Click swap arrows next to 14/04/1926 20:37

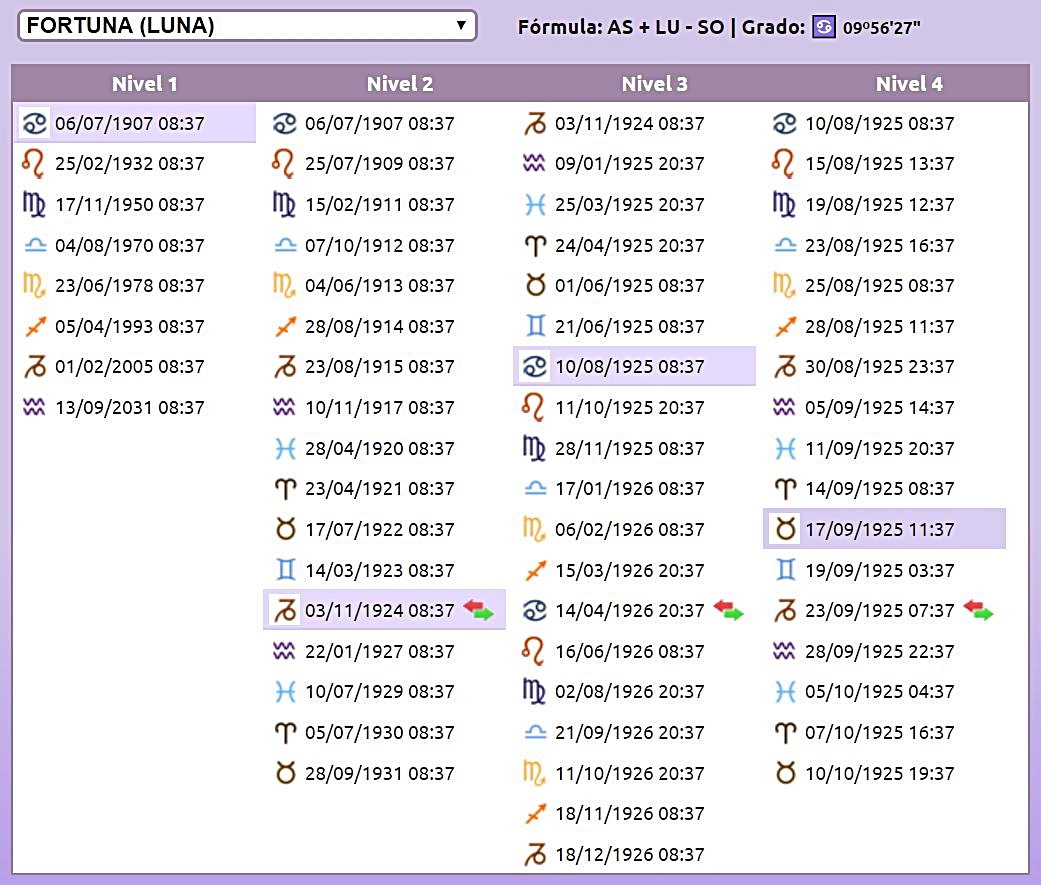click(x=728, y=610)
